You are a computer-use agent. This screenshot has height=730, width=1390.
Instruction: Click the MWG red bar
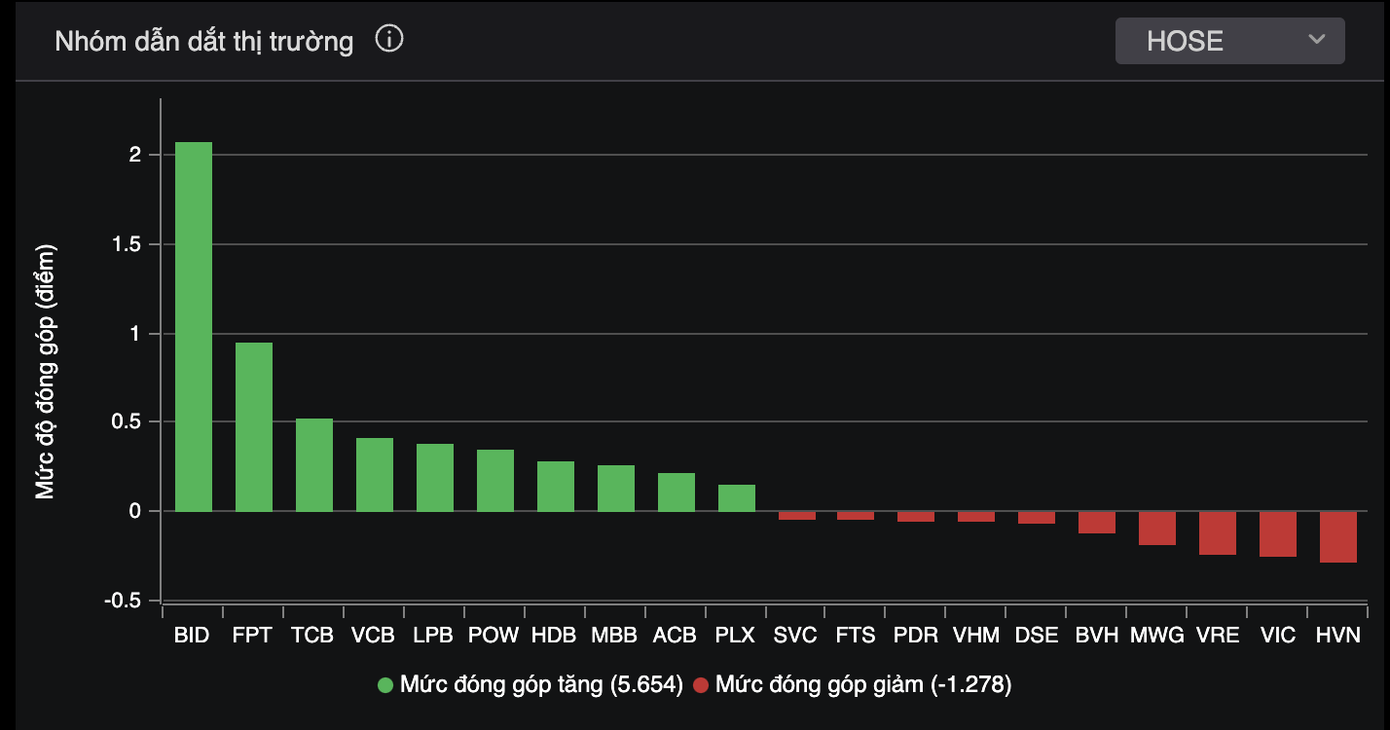point(1157,528)
